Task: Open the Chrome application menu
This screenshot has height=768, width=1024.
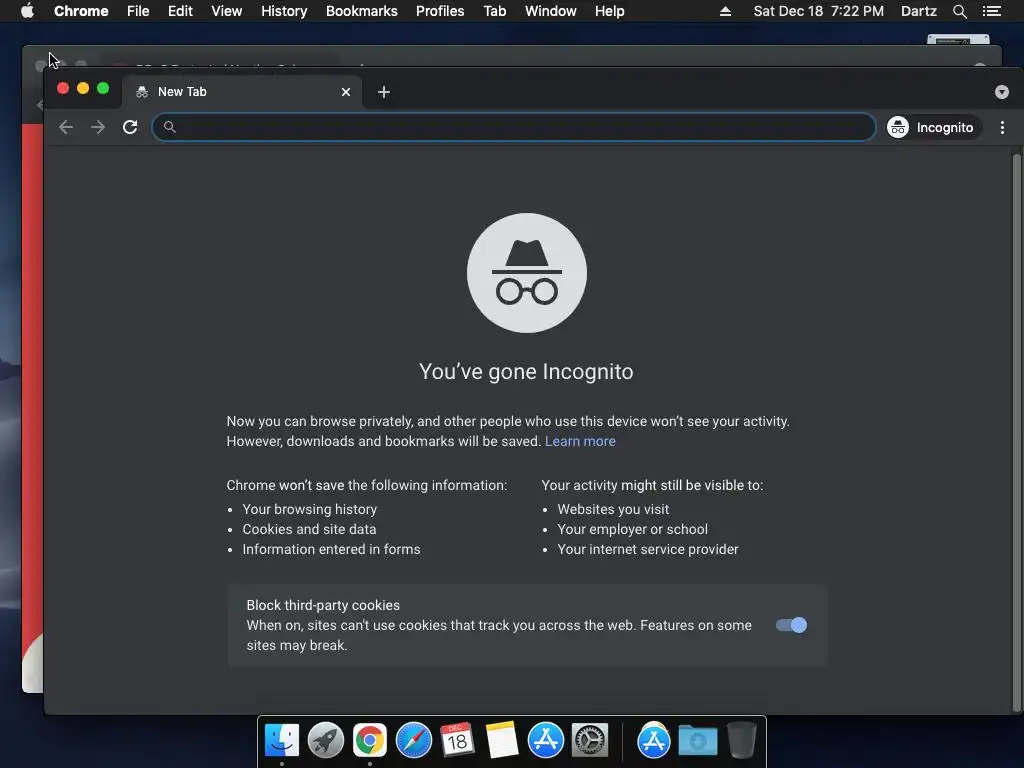Action: (x=81, y=11)
